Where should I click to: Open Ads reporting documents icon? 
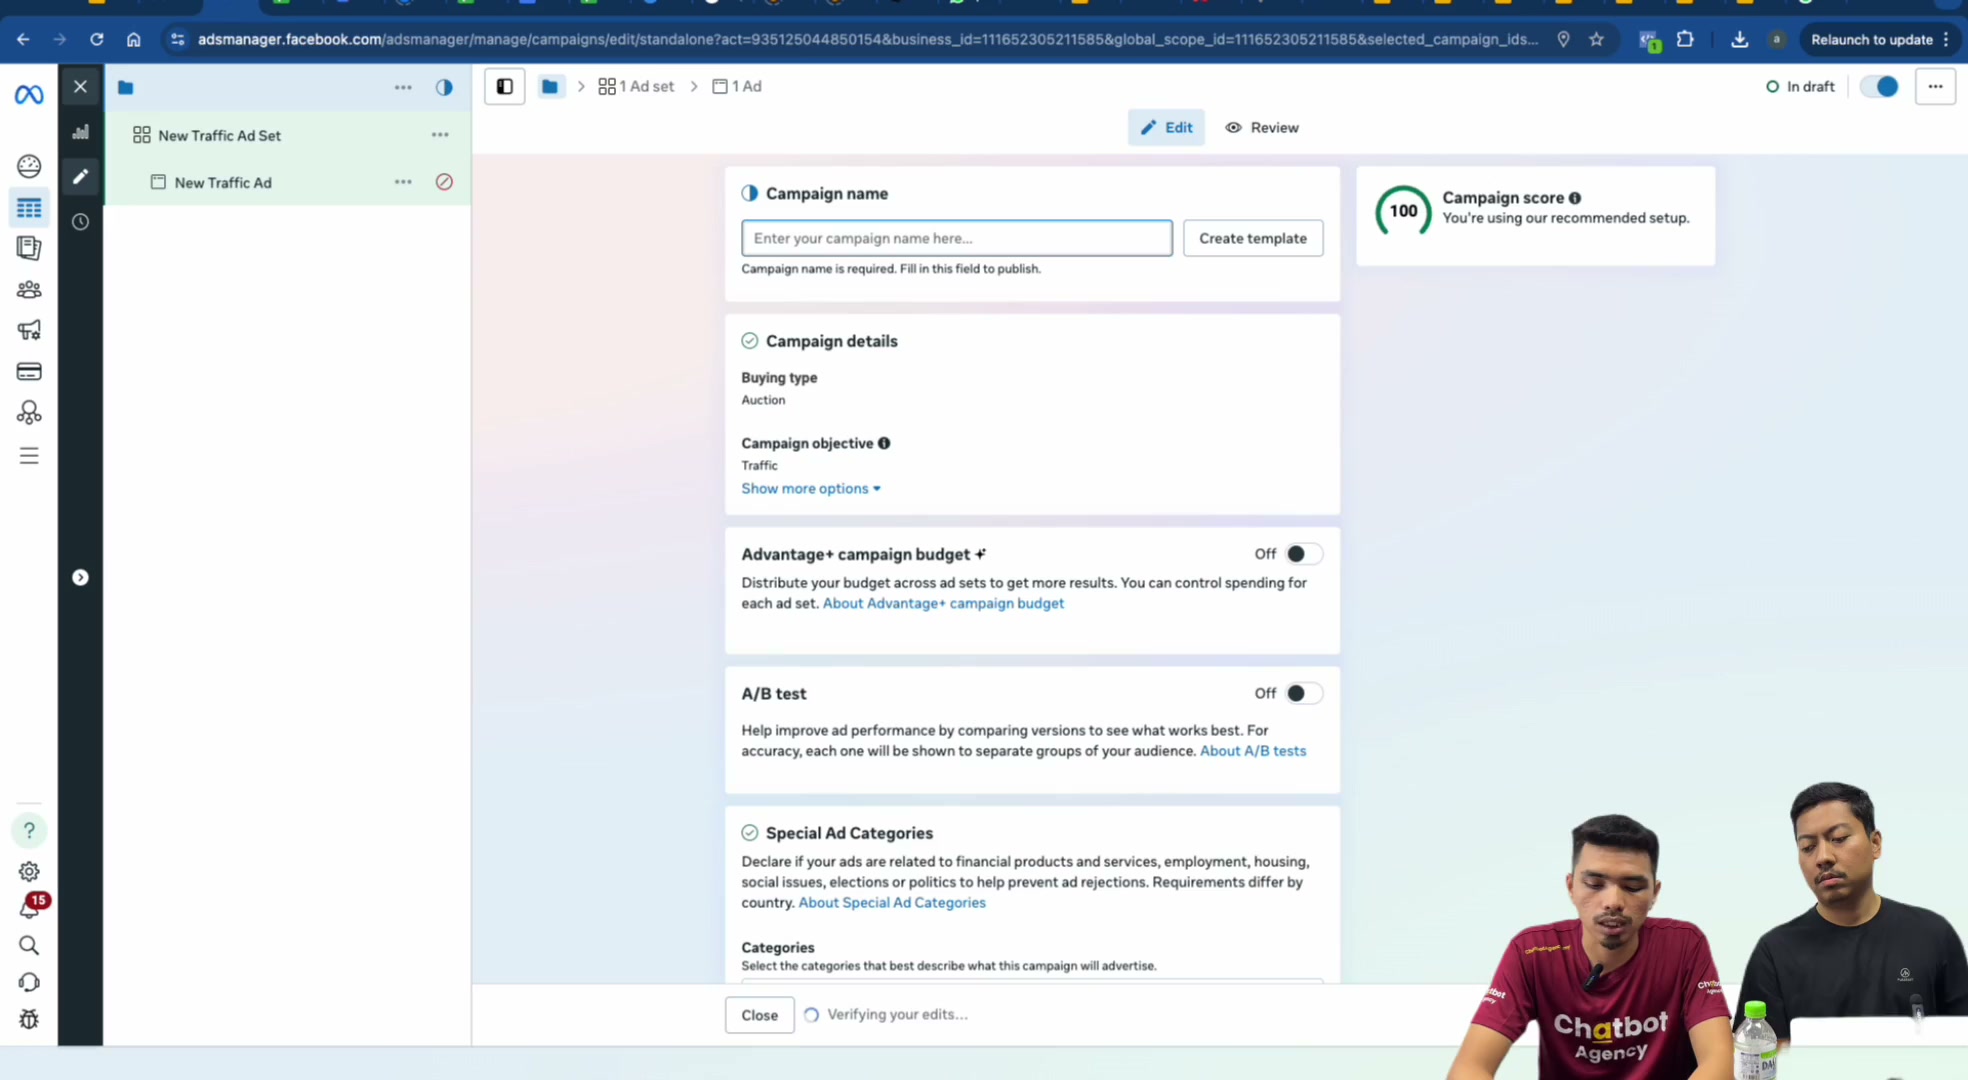point(29,248)
